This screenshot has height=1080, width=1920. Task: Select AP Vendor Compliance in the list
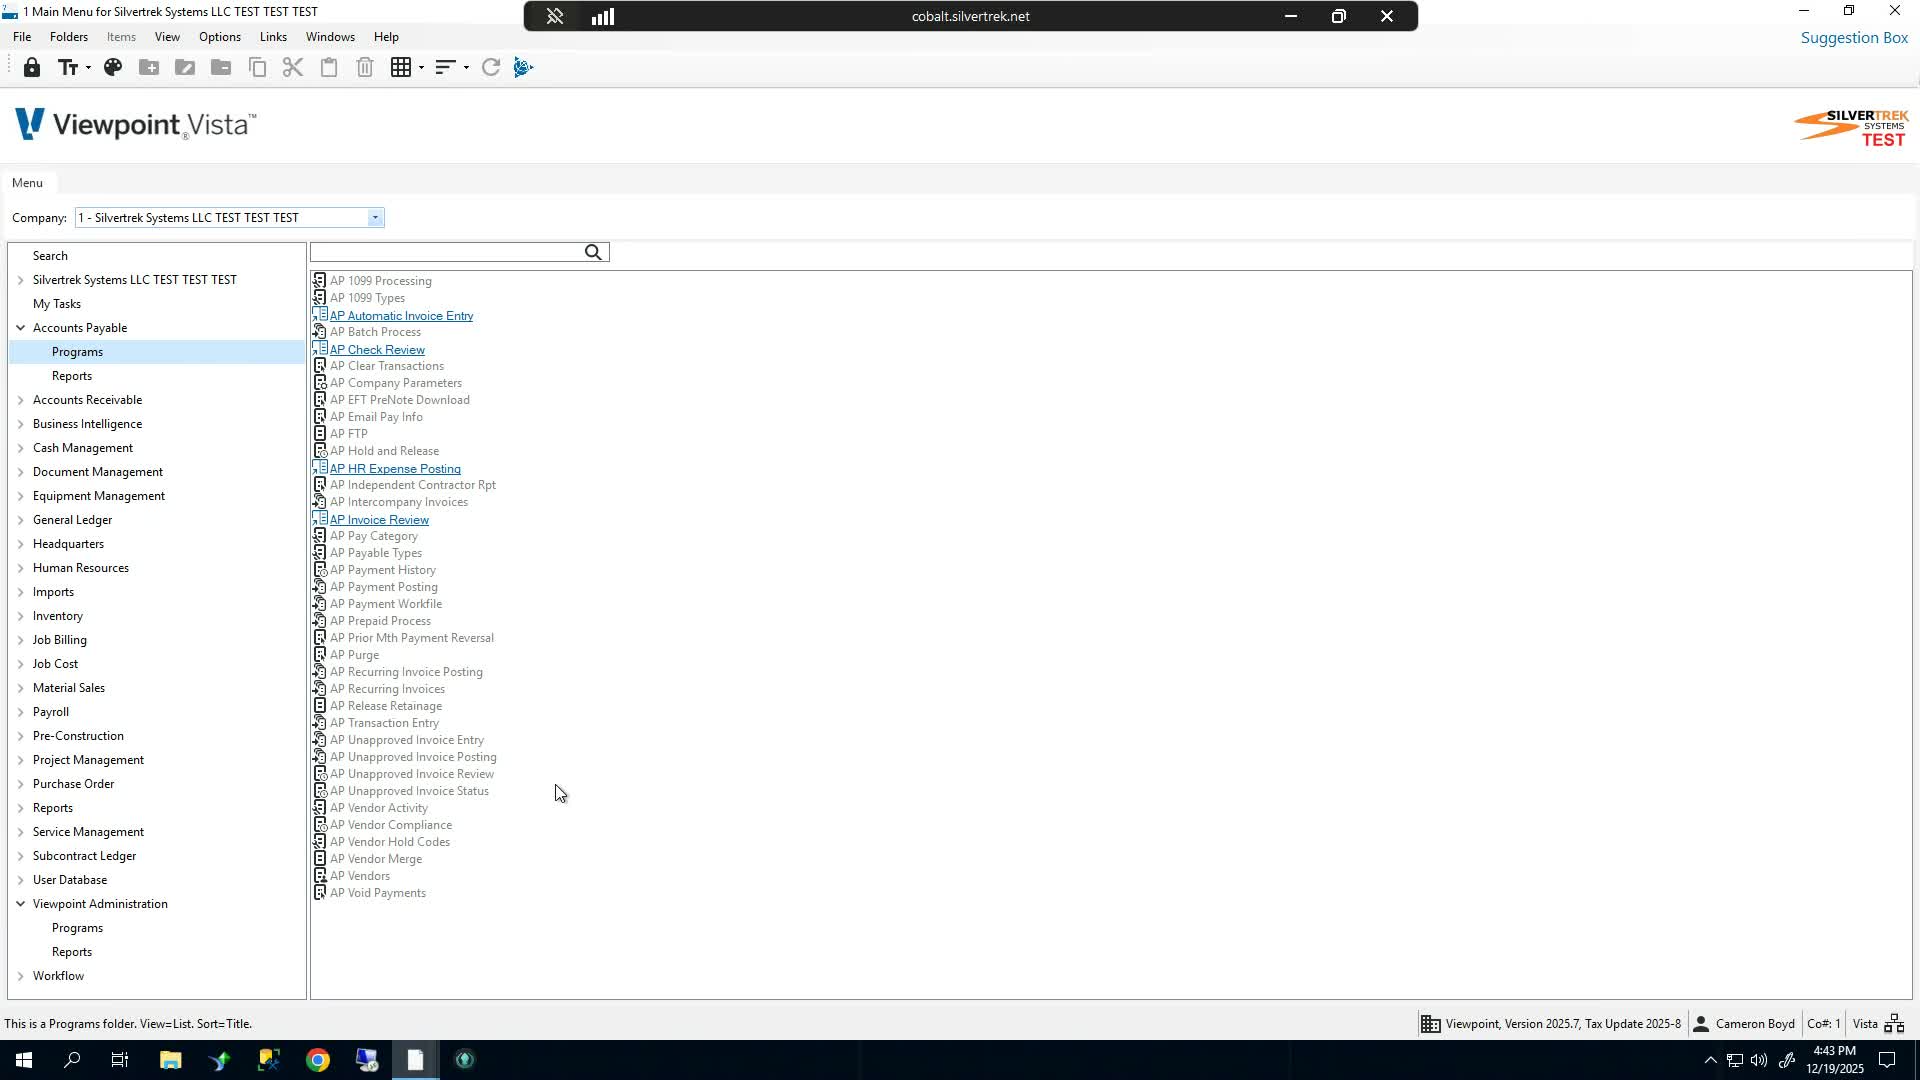click(x=391, y=824)
